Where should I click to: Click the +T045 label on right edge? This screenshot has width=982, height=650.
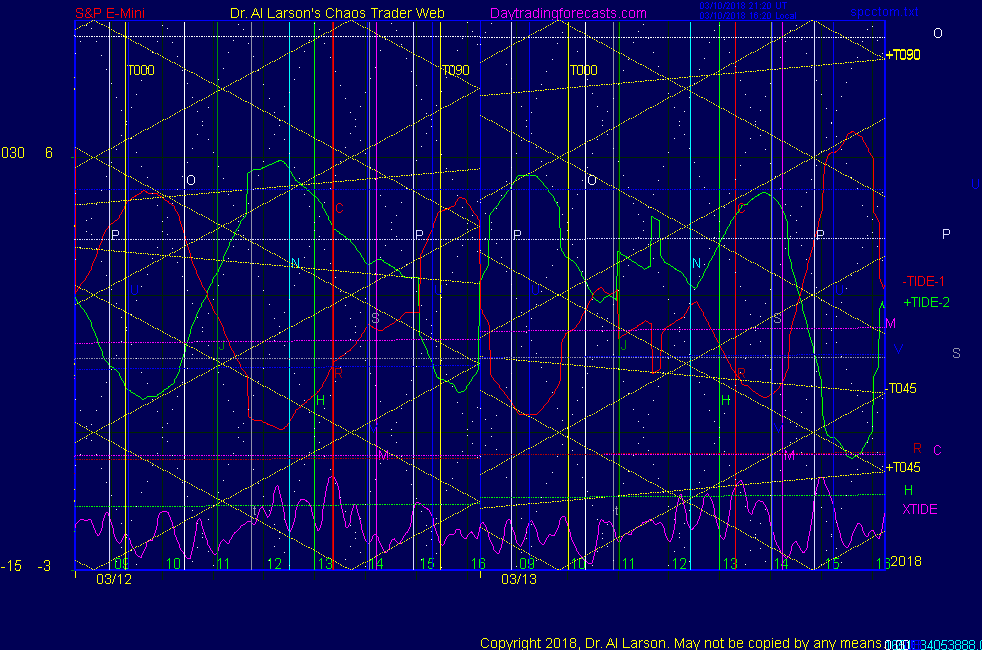pos(903,467)
